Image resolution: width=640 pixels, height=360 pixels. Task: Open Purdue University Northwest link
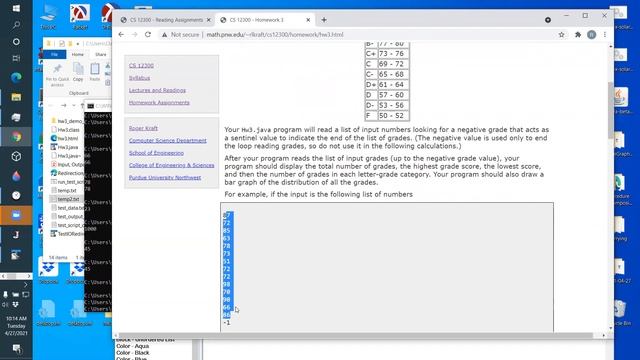pos(165,178)
